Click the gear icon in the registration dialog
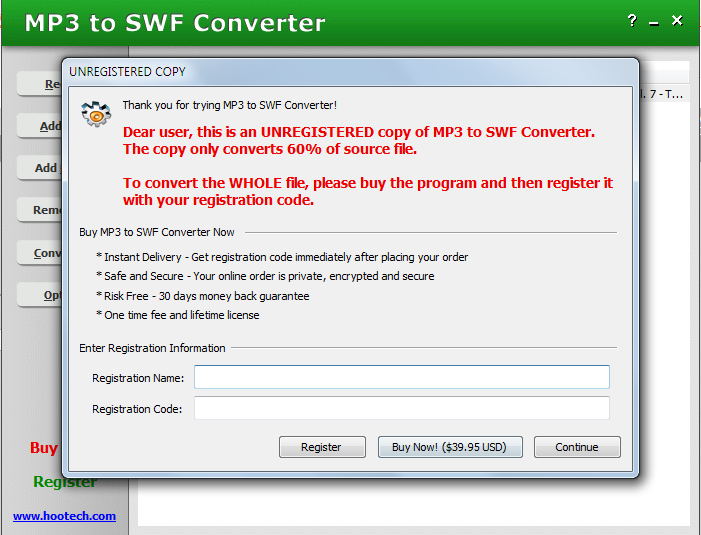The height and width of the screenshot is (535, 701). click(x=95, y=113)
